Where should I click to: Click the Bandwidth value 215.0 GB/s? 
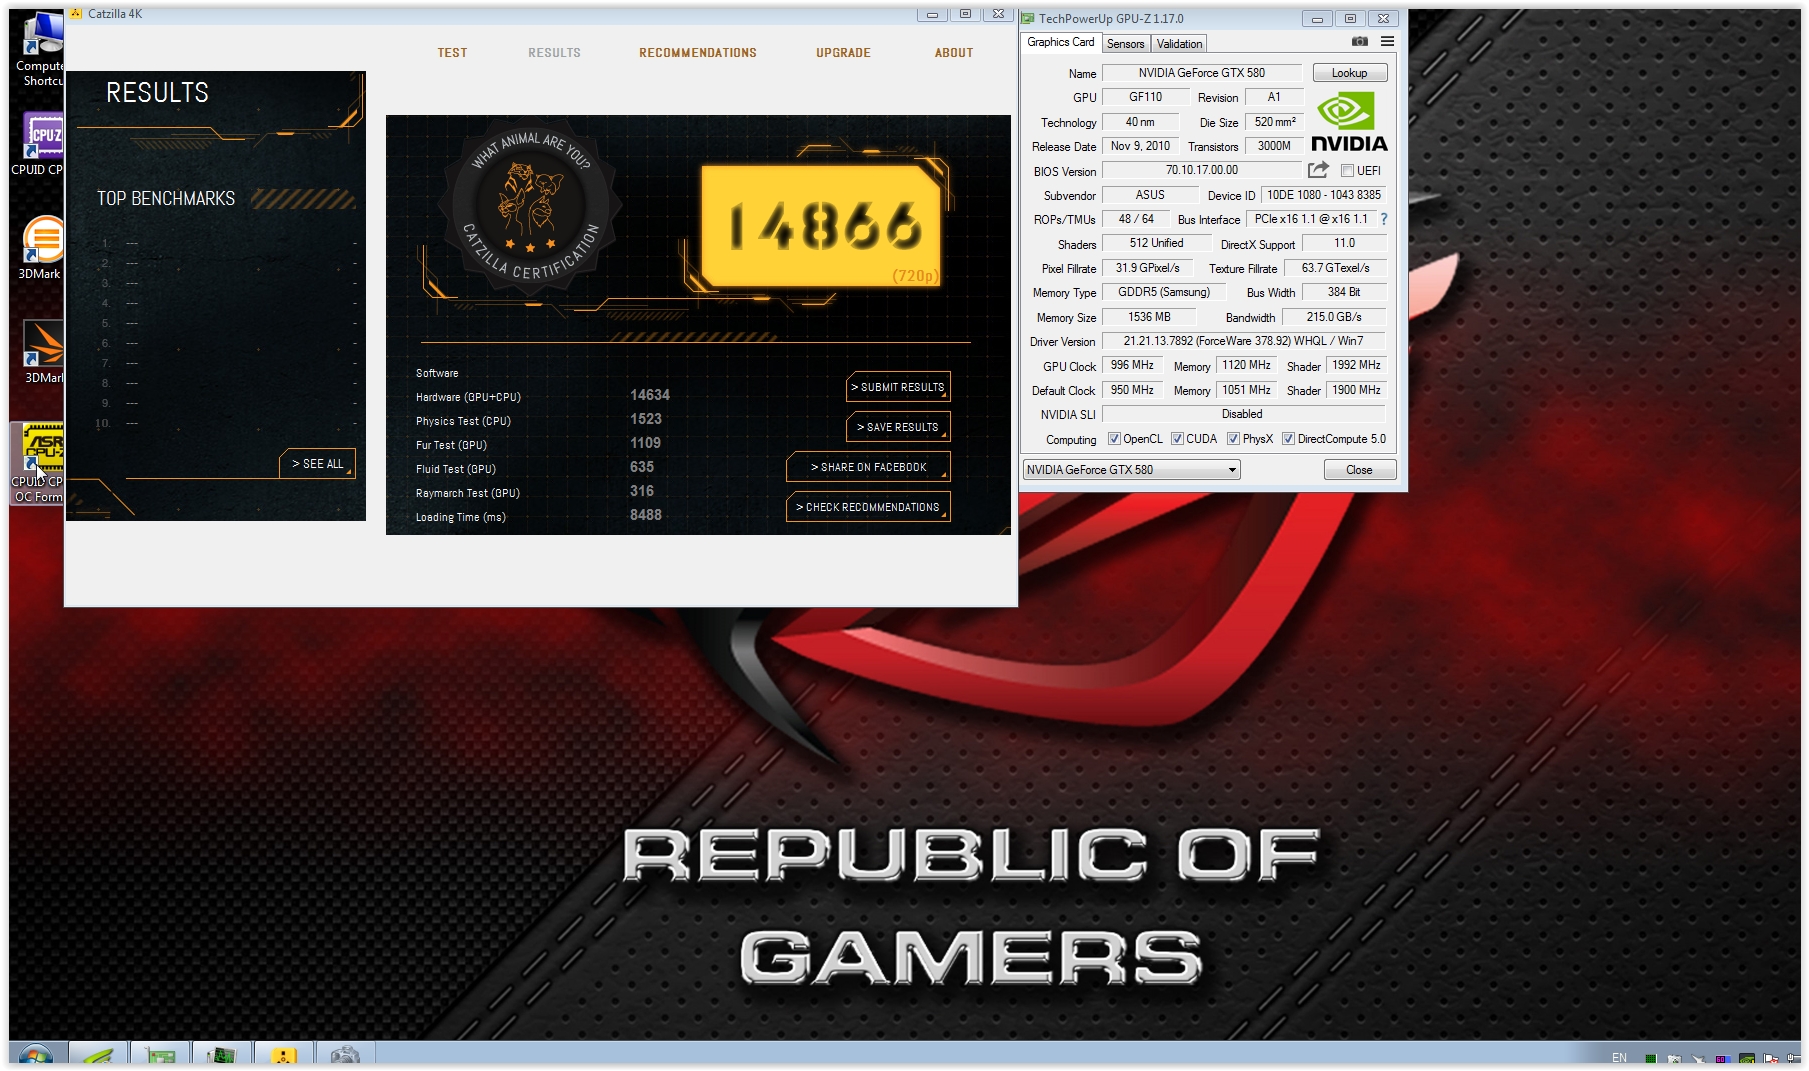(1334, 317)
